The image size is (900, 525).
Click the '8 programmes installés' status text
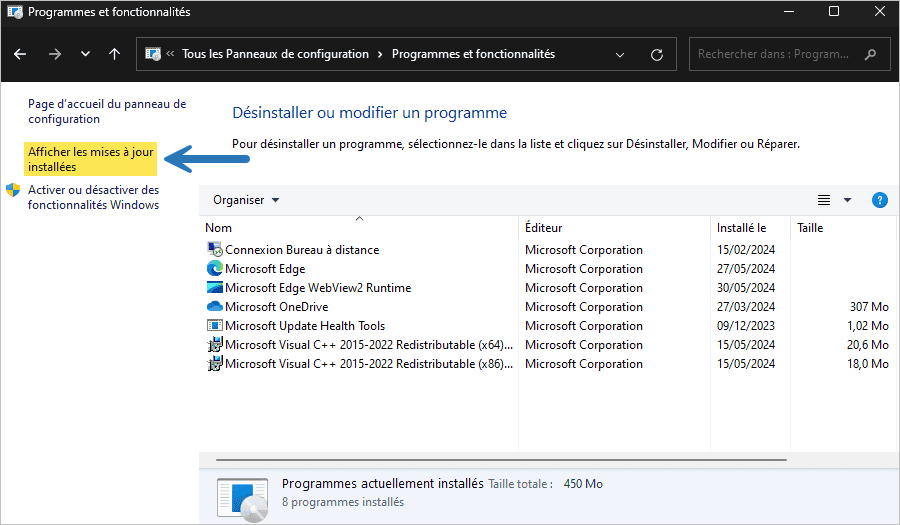[x=343, y=501]
